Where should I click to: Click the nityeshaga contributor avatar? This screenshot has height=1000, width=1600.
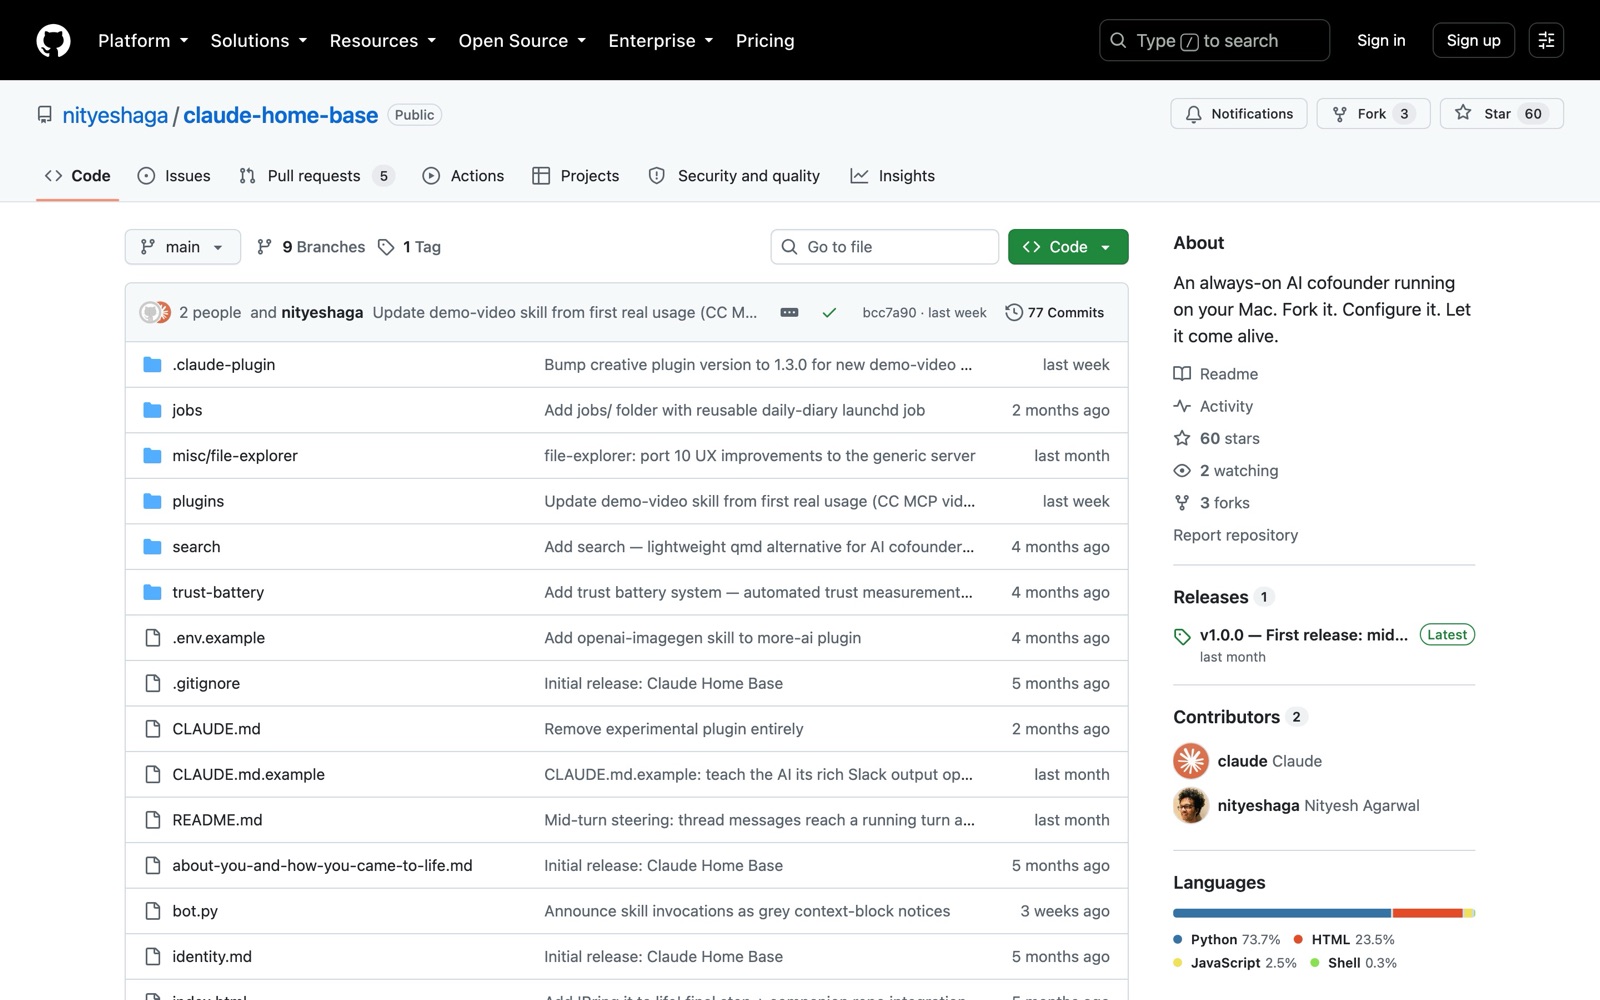(1191, 805)
